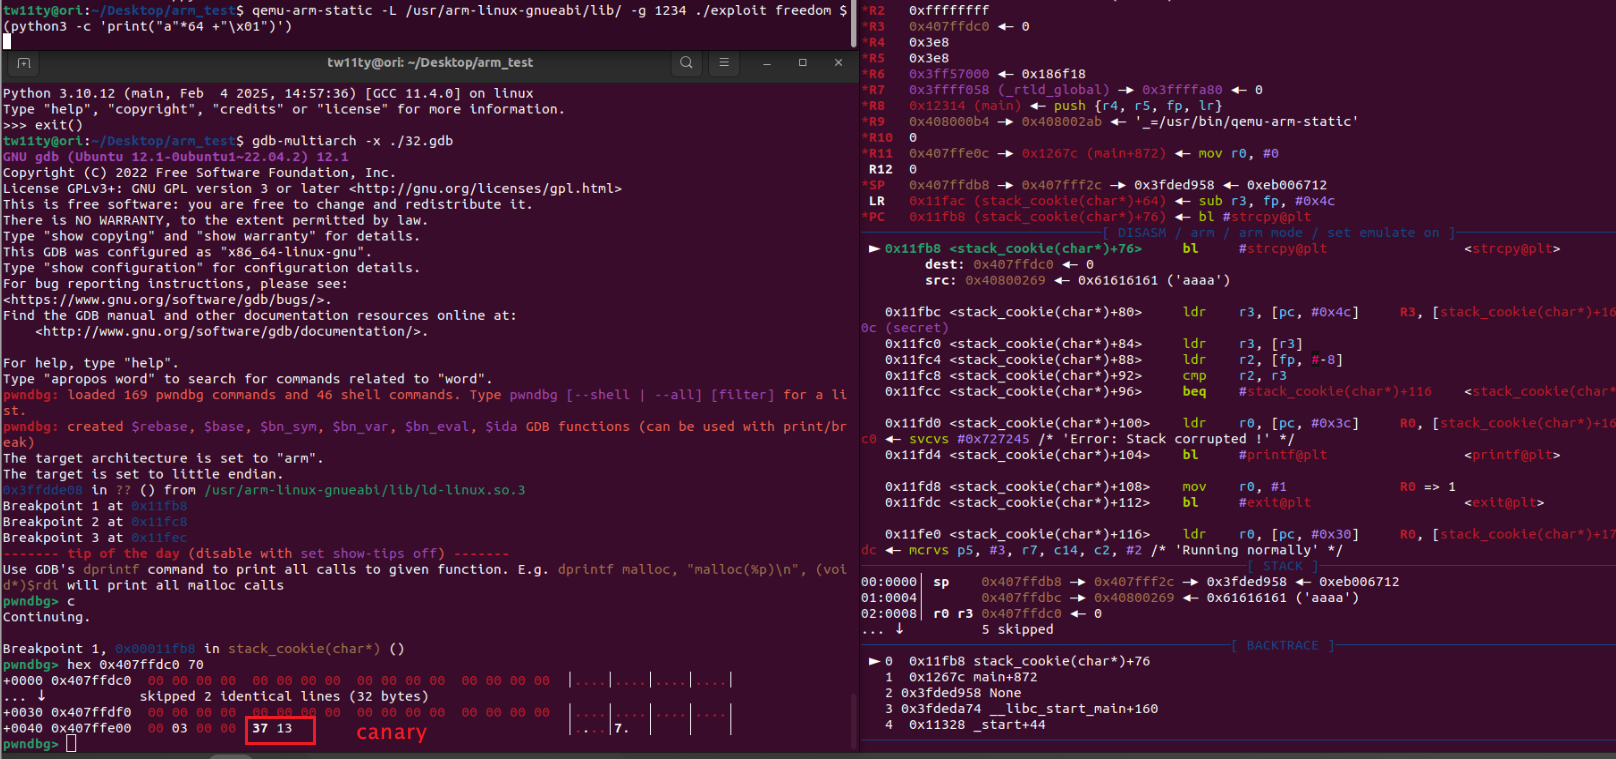The height and width of the screenshot is (759, 1616).
Task: Click the '*R8' register label
Action: coord(873,106)
